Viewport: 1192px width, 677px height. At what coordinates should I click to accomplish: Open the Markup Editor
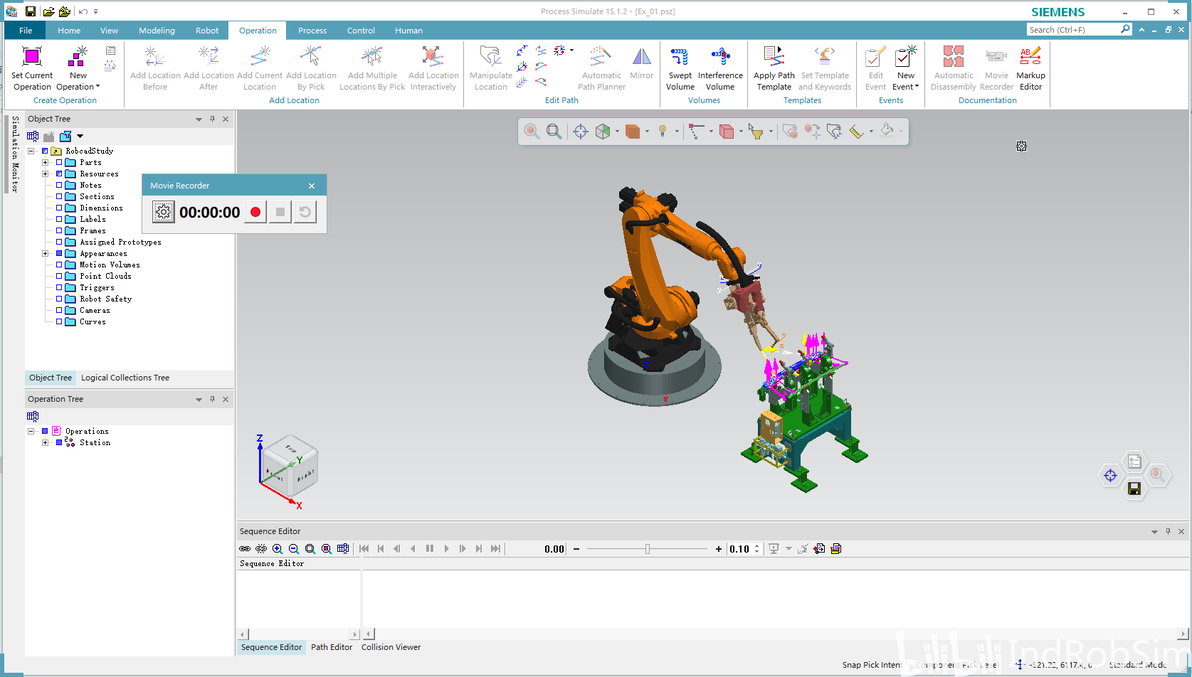1030,68
